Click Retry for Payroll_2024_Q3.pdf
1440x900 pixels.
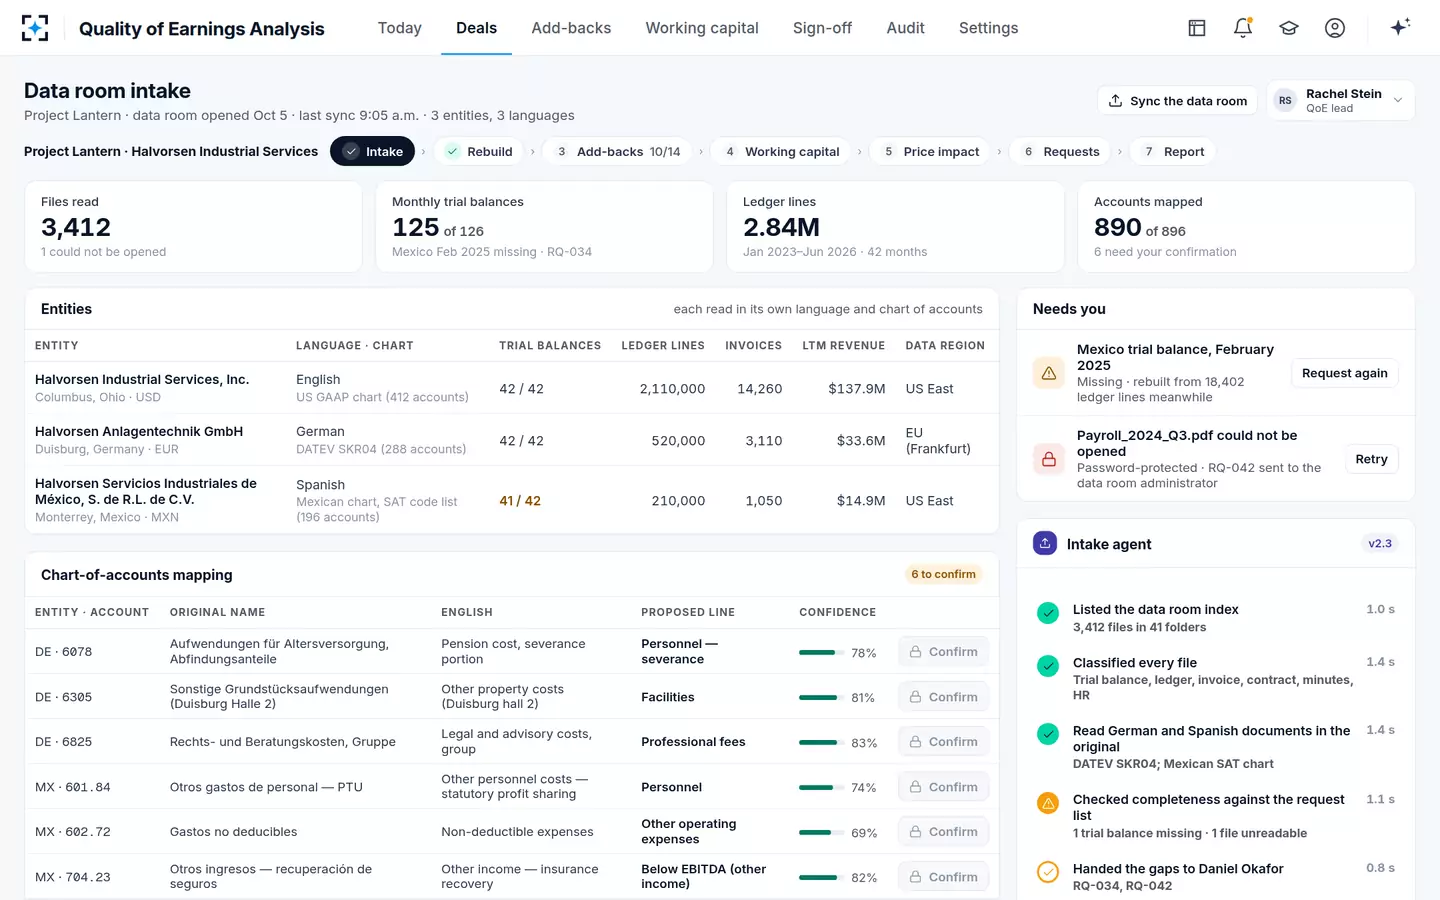coord(1371,459)
